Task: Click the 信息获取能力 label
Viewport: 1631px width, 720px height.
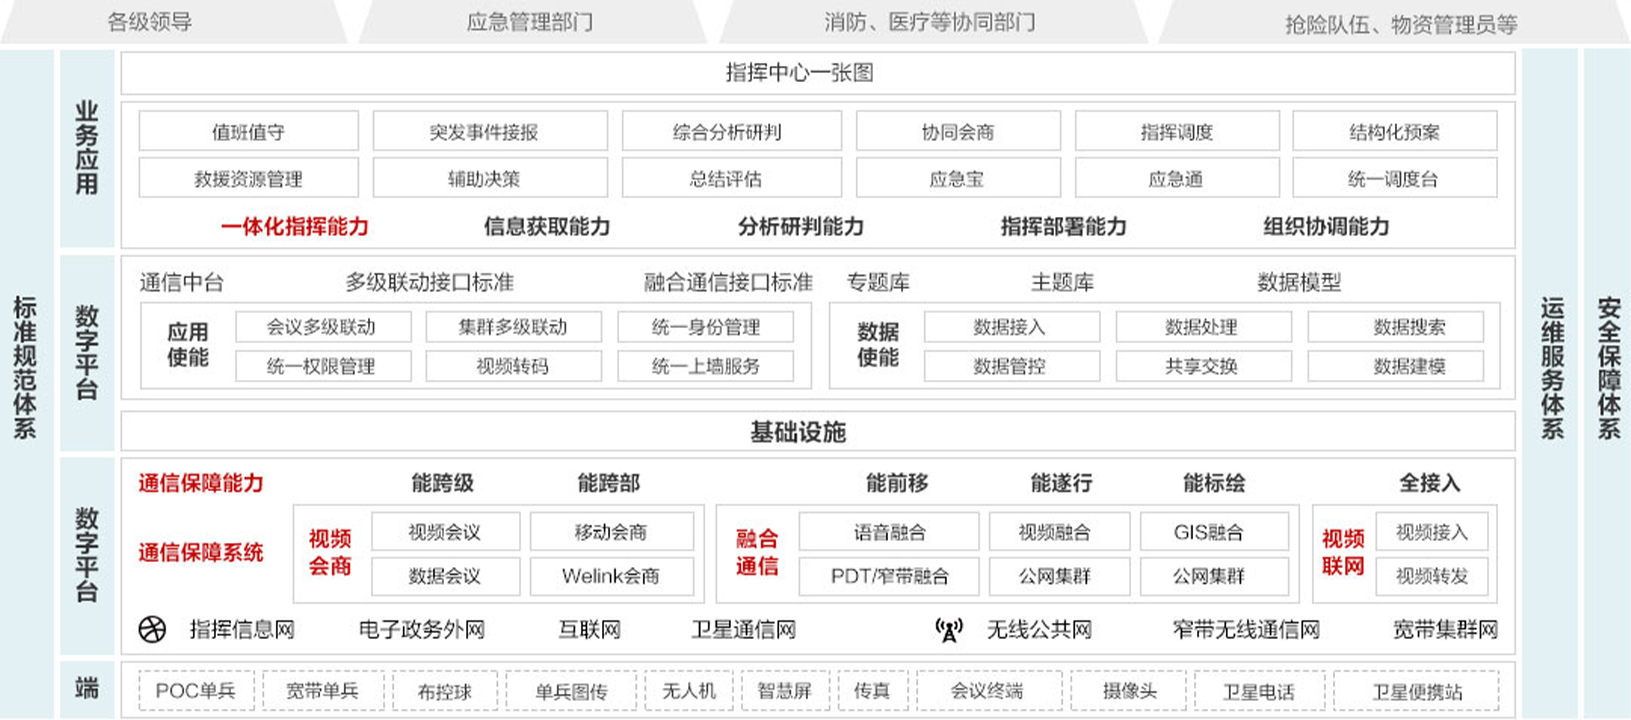Action: (547, 226)
